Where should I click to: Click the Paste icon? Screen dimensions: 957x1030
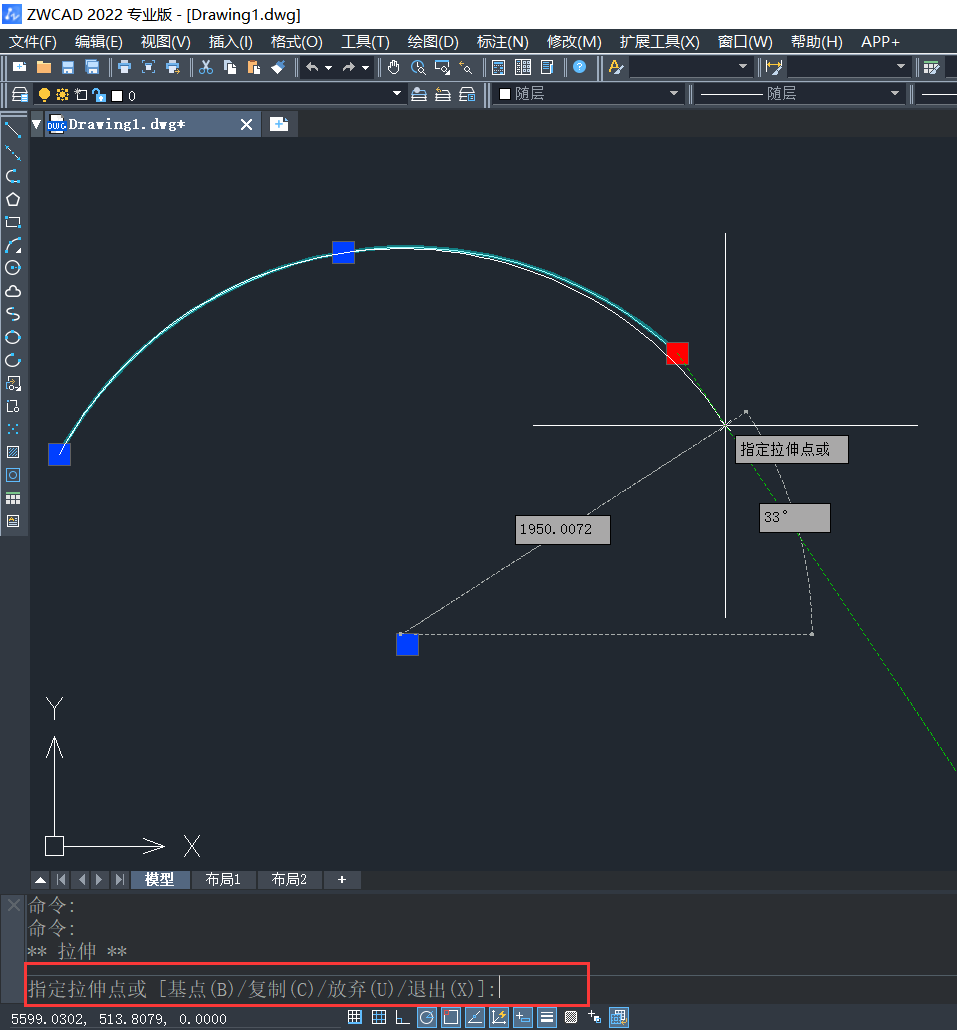click(254, 67)
